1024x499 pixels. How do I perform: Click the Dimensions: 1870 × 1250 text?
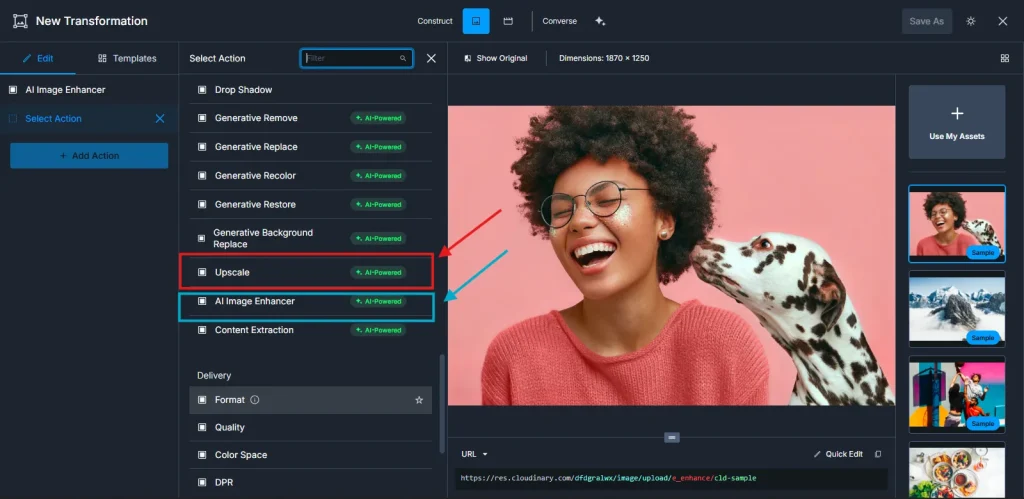(604, 58)
